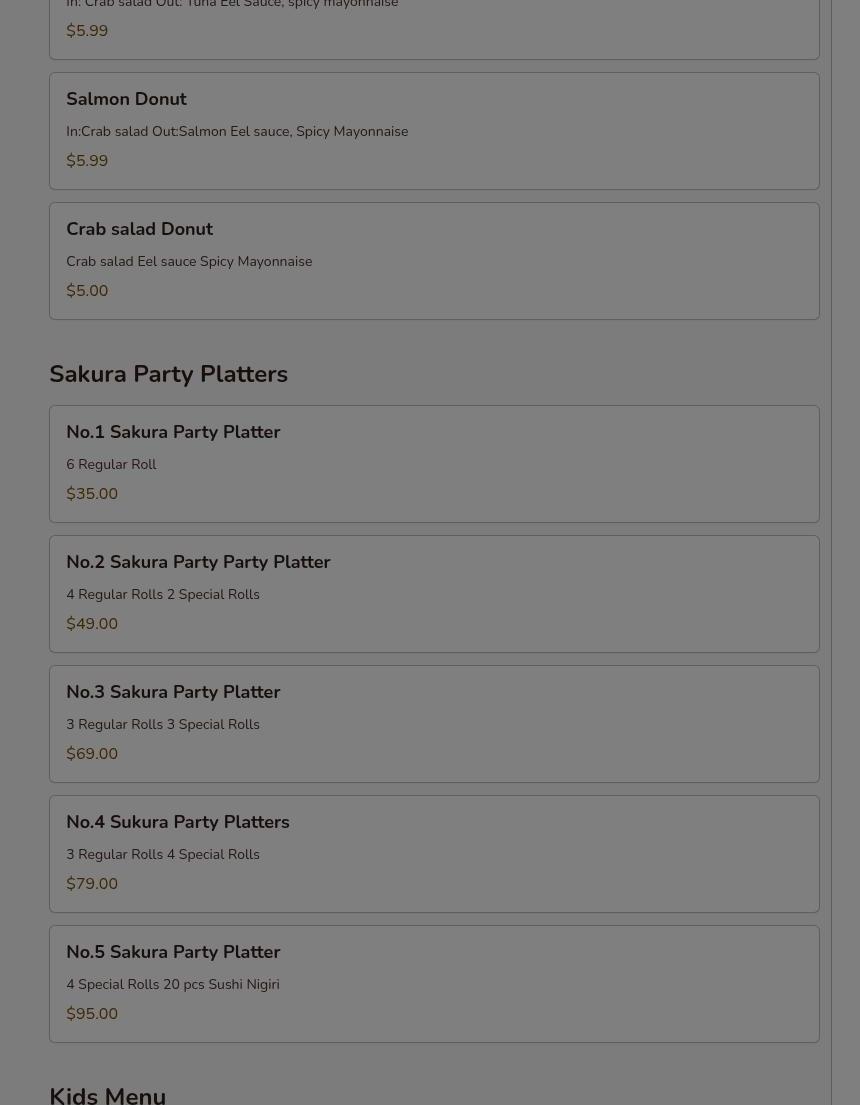Screen dimensions: 860x1105
Task: Click '4 Special Rolls 20 pcs Sushi Nigiri' description
Action: pos(173,984)
